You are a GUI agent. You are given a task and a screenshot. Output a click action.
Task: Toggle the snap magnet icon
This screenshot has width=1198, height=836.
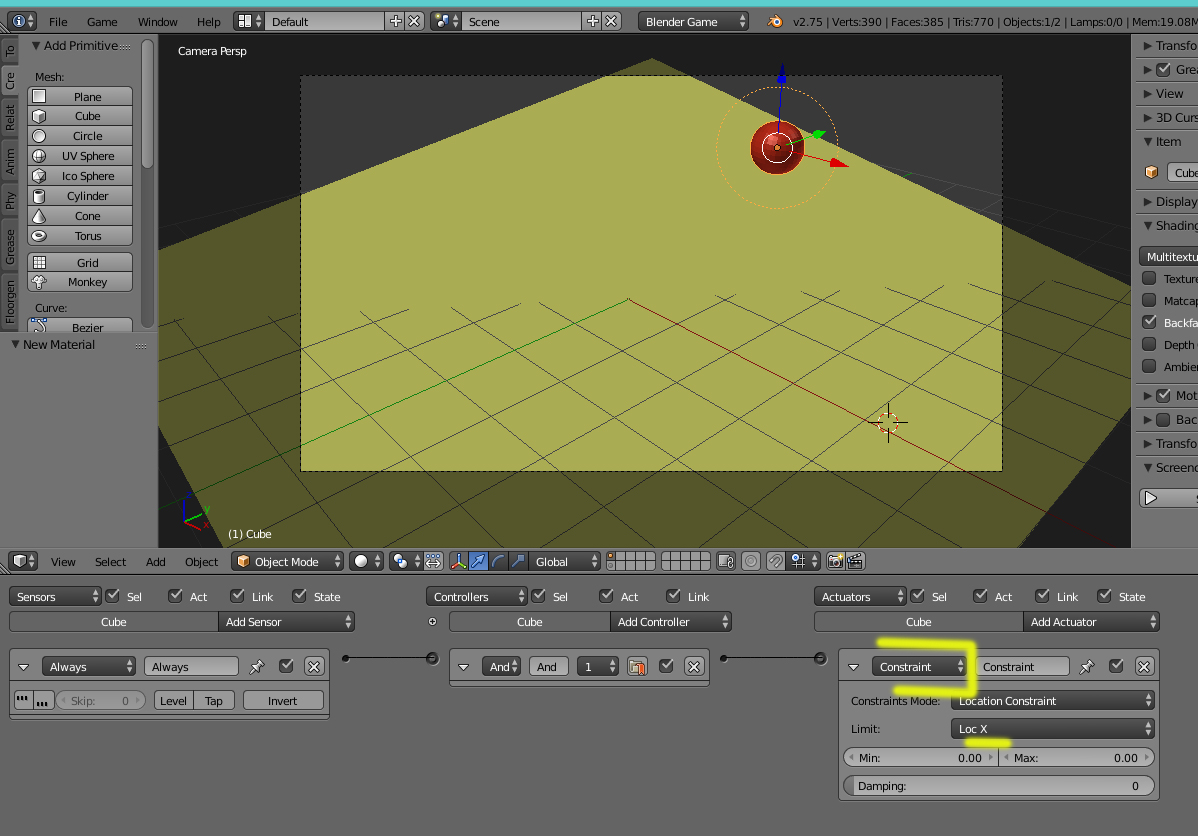coord(775,562)
